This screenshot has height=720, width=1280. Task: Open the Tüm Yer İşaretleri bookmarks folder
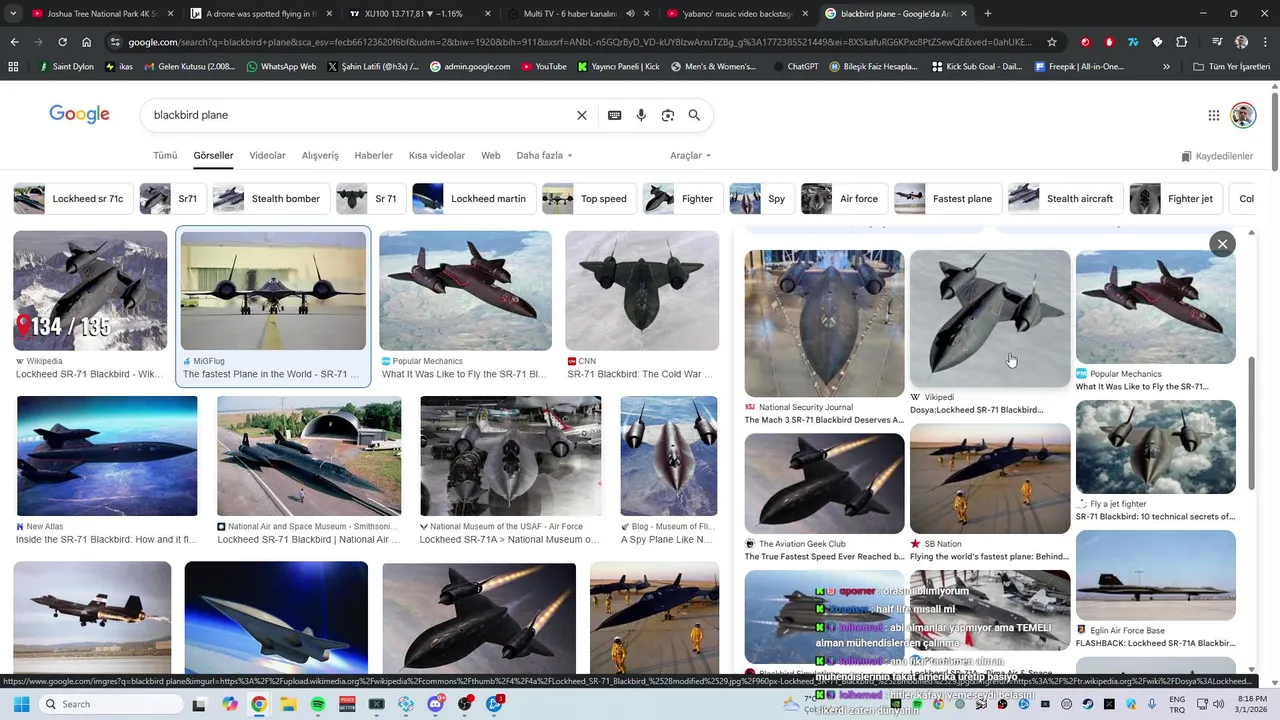click(1232, 67)
